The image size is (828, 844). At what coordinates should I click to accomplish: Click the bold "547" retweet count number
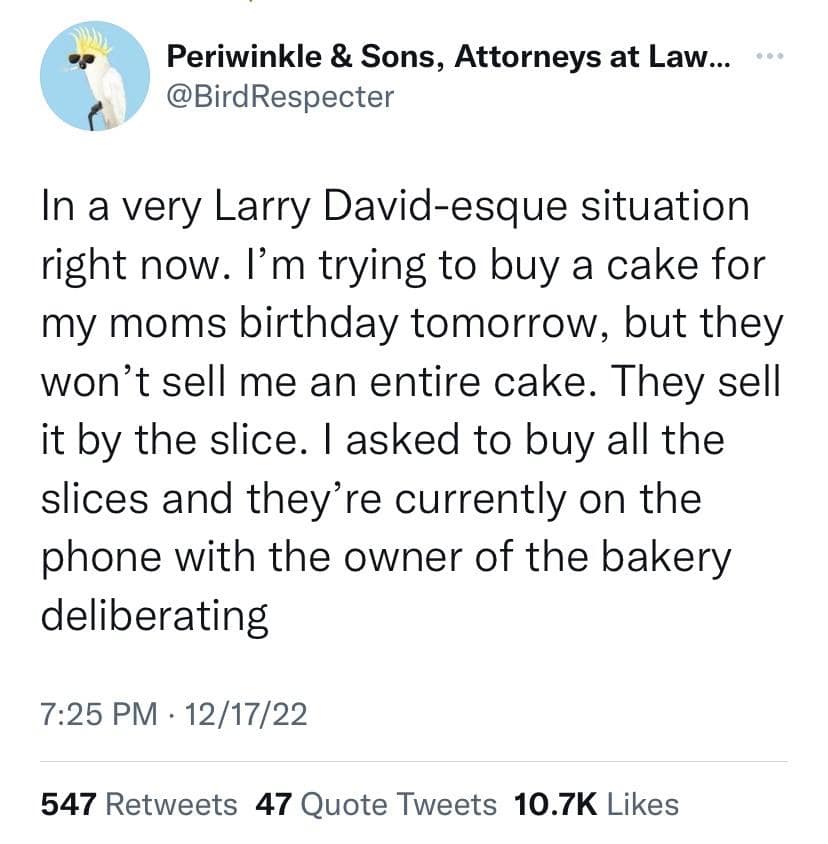68,803
